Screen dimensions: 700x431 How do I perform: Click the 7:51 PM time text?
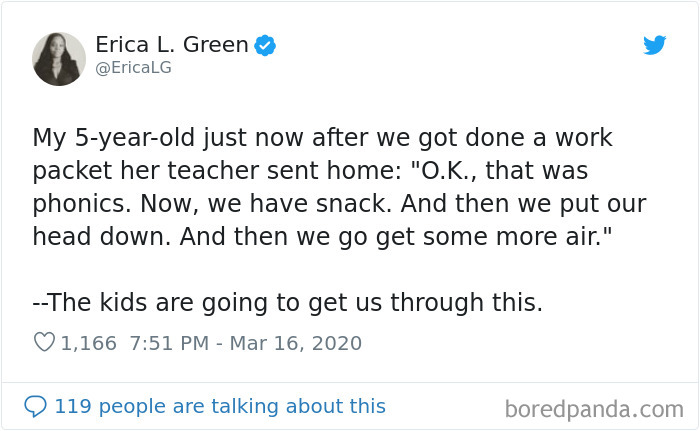(x=168, y=343)
